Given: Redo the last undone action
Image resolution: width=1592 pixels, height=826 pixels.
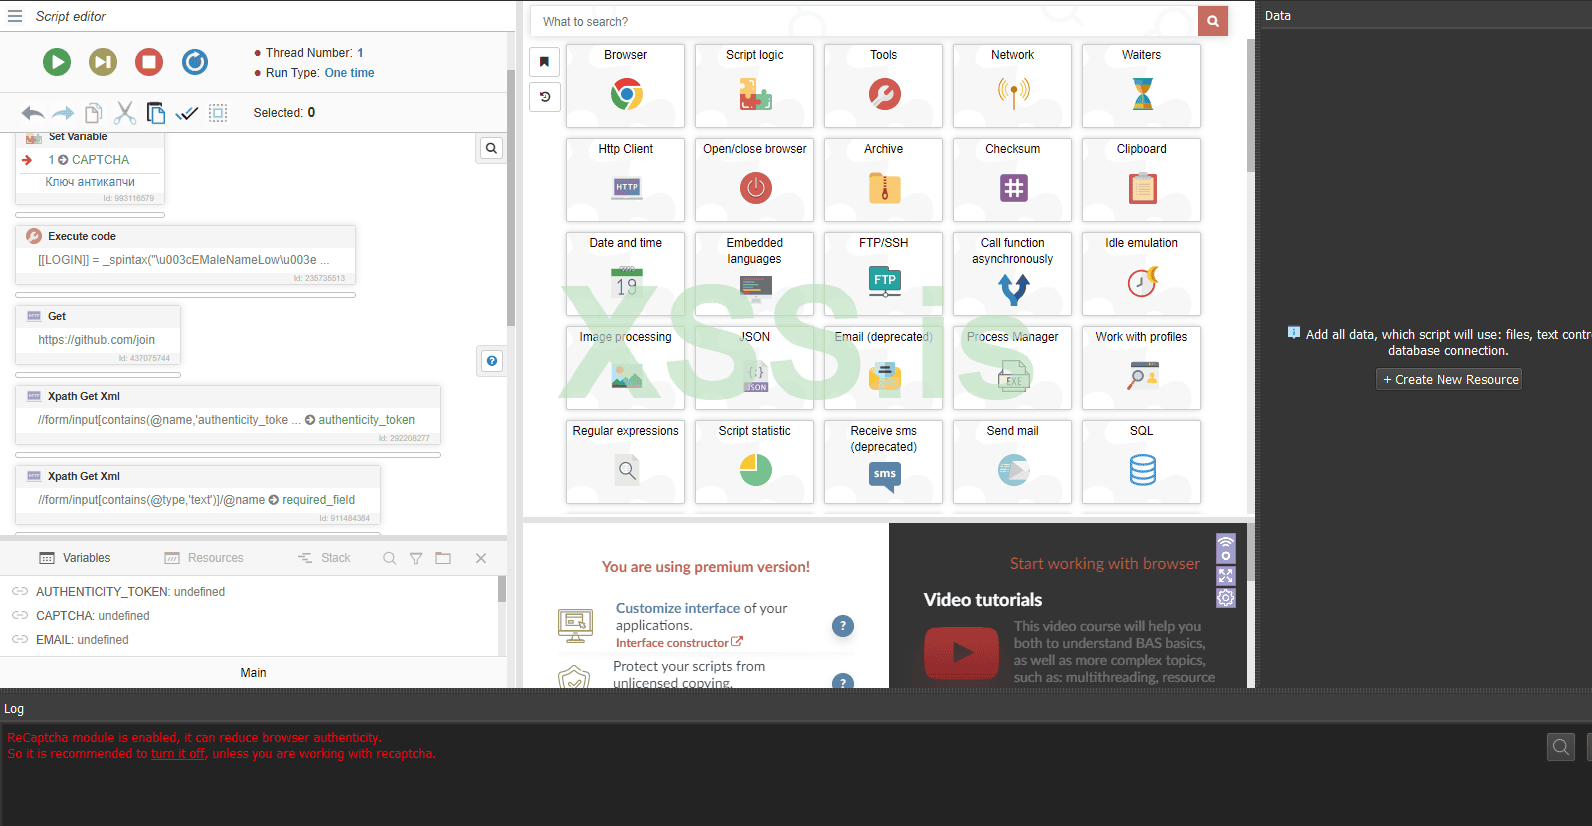Looking at the screenshot, I should click(x=63, y=113).
